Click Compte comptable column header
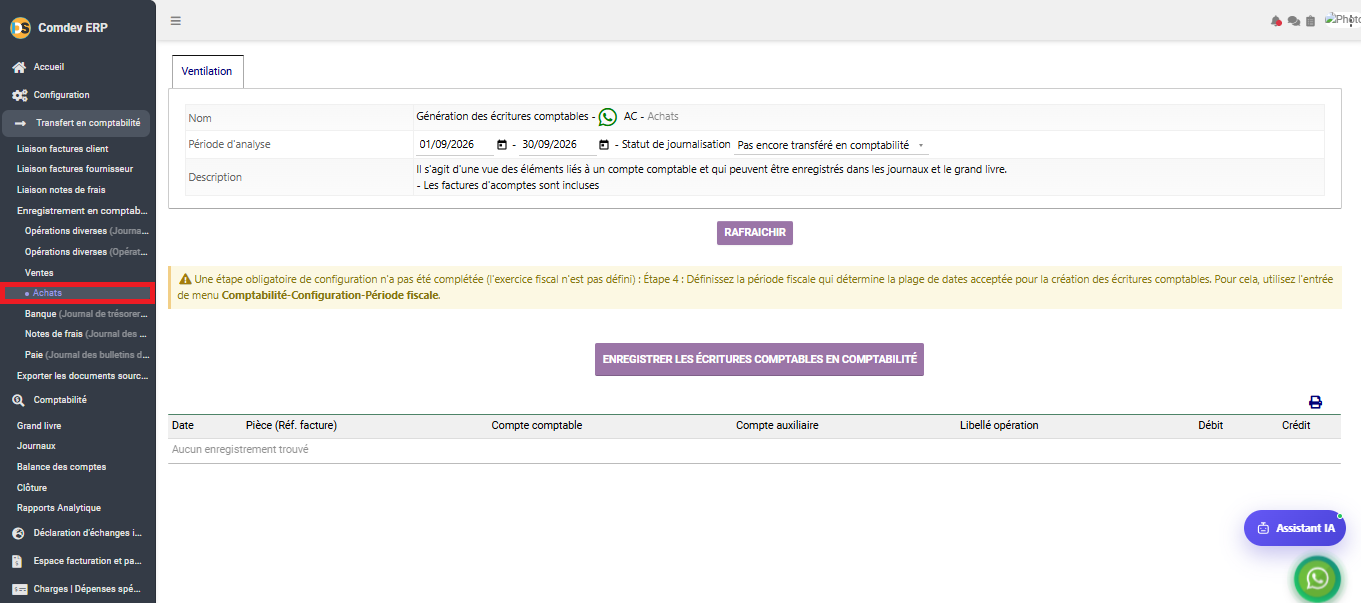The width and height of the screenshot is (1361, 603). 537,425
